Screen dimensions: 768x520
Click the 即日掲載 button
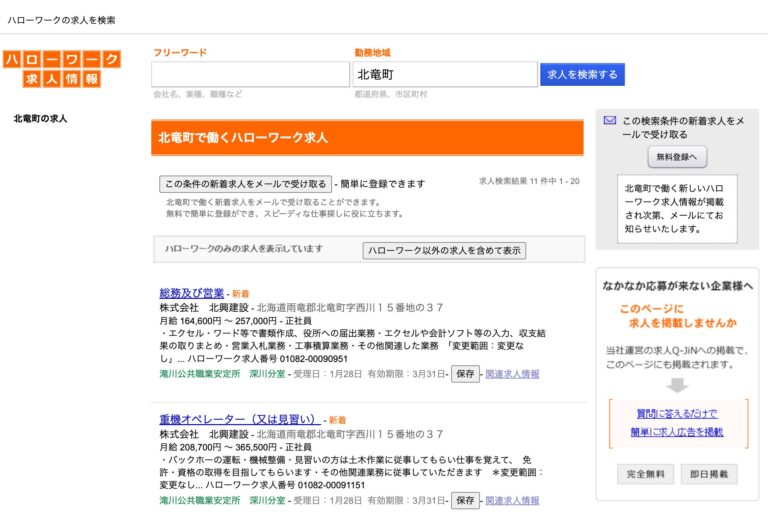coord(709,474)
